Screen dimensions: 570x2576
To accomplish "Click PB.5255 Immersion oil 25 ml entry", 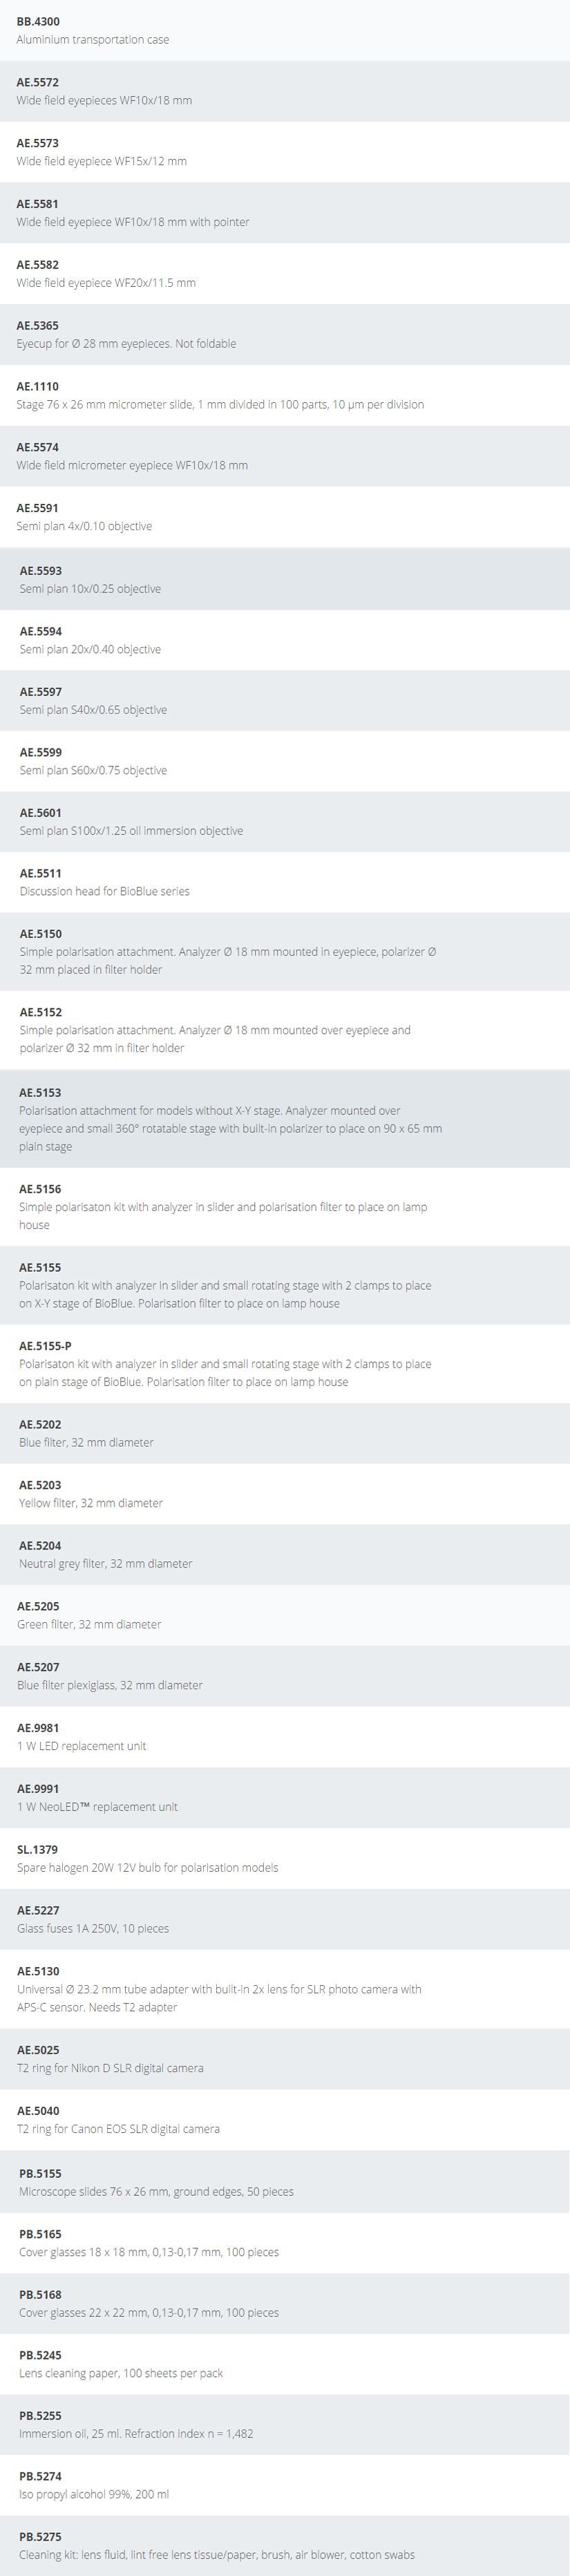I will [x=285, y=2425].
